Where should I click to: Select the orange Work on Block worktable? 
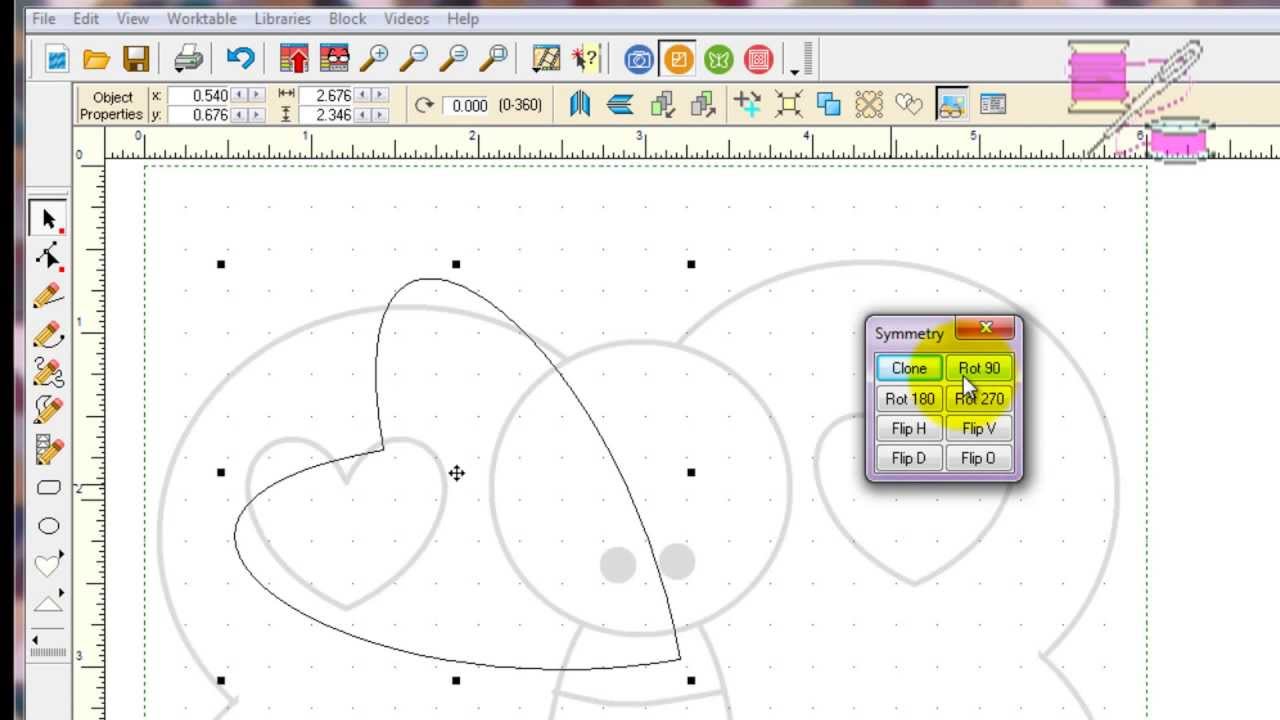pyautogui.click(x=679, y=60)
